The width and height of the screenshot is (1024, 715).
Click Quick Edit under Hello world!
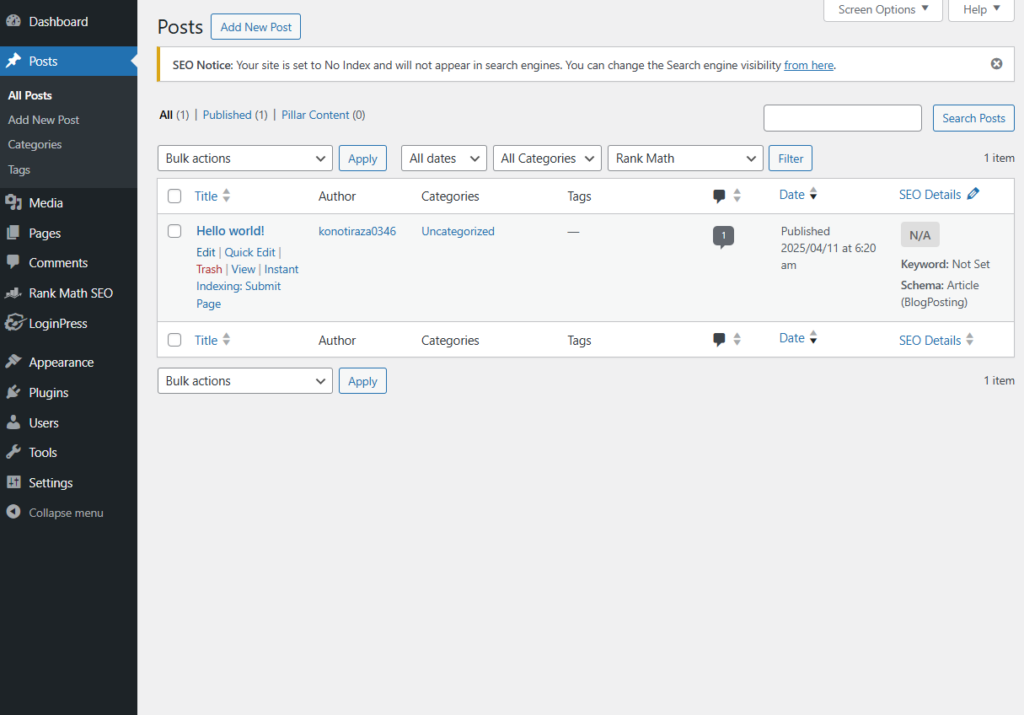click(249, 252)
